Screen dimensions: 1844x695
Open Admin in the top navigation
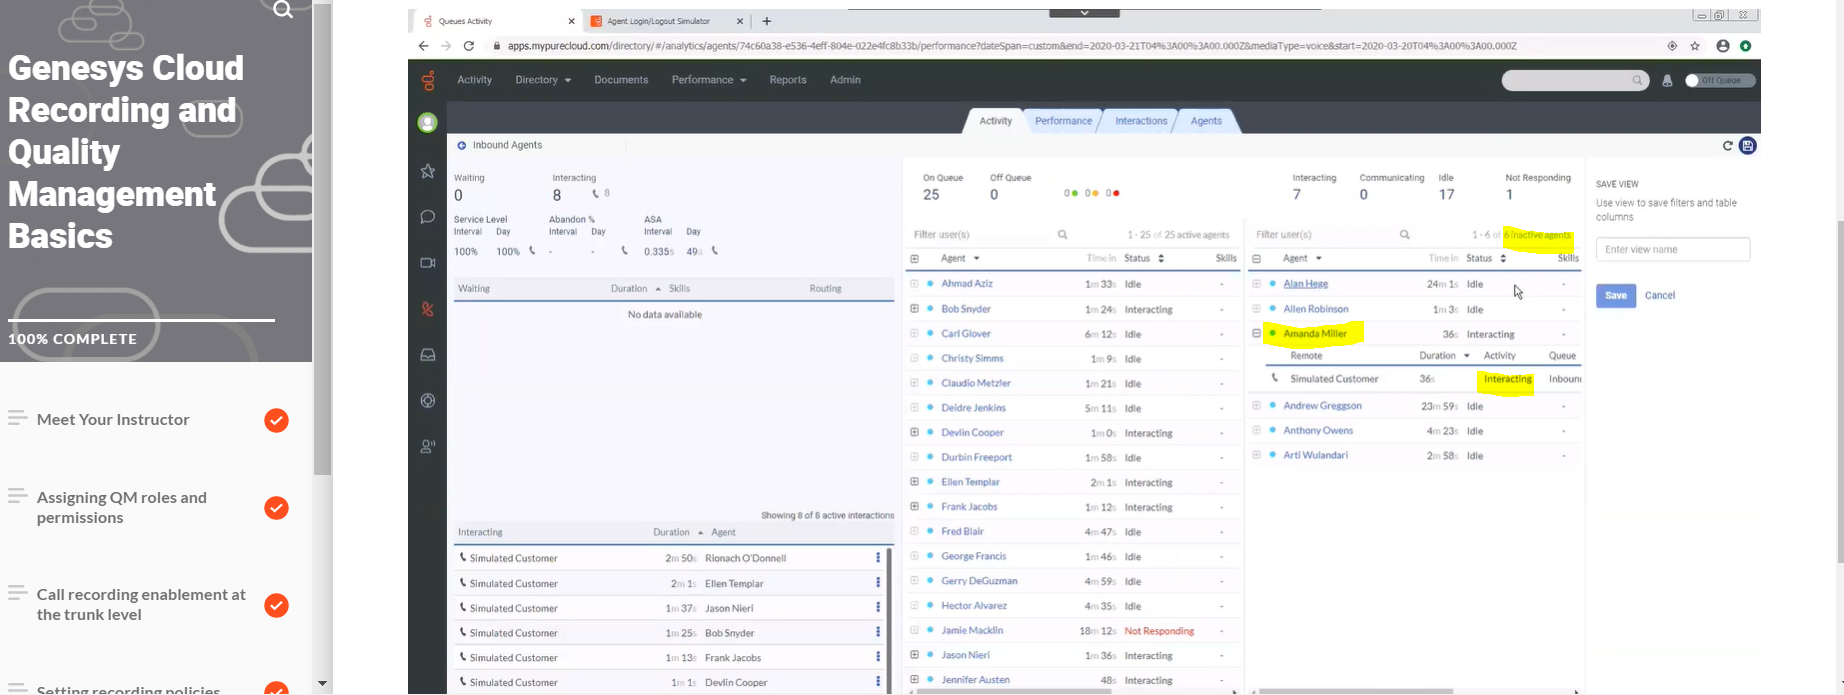click(845, 80)
